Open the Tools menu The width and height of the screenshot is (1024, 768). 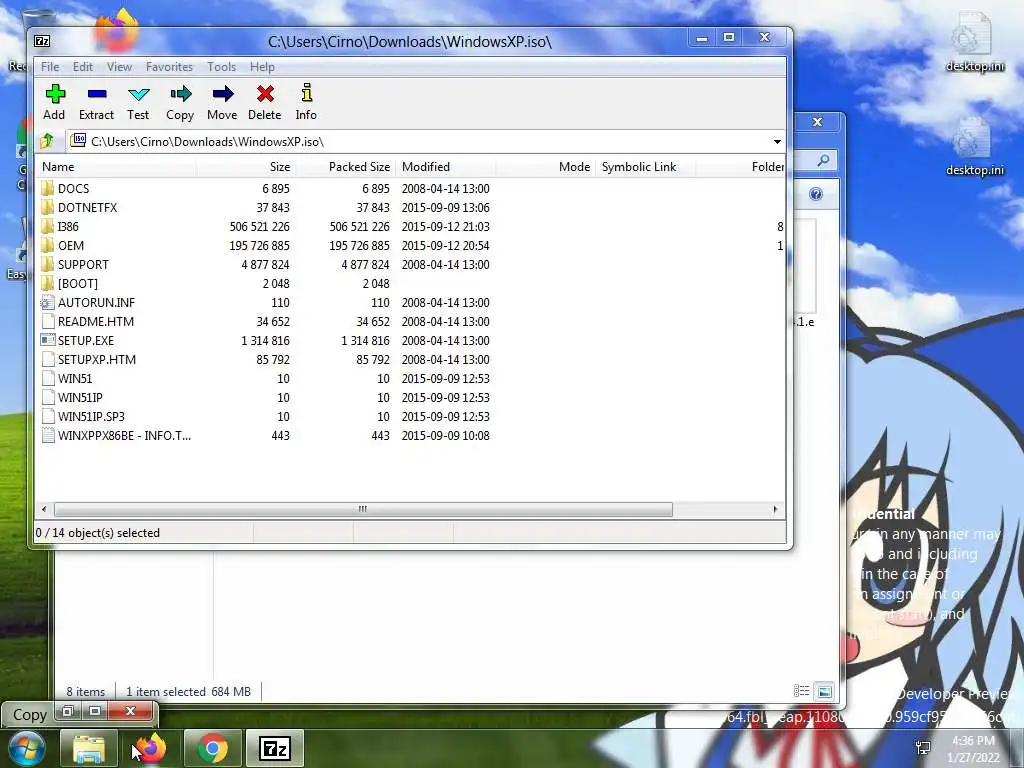click(x=221, y=67)
